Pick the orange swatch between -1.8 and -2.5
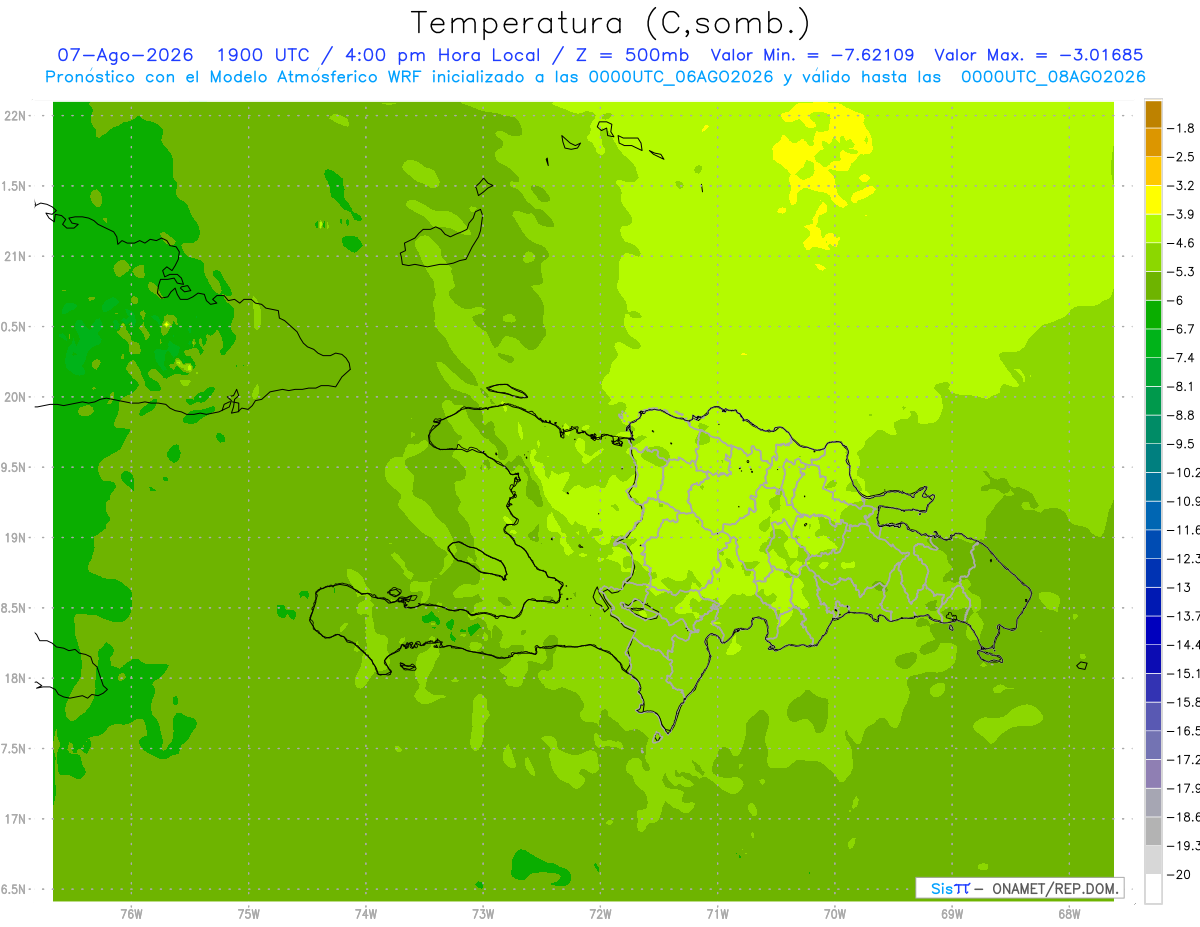 (1153, 142)
